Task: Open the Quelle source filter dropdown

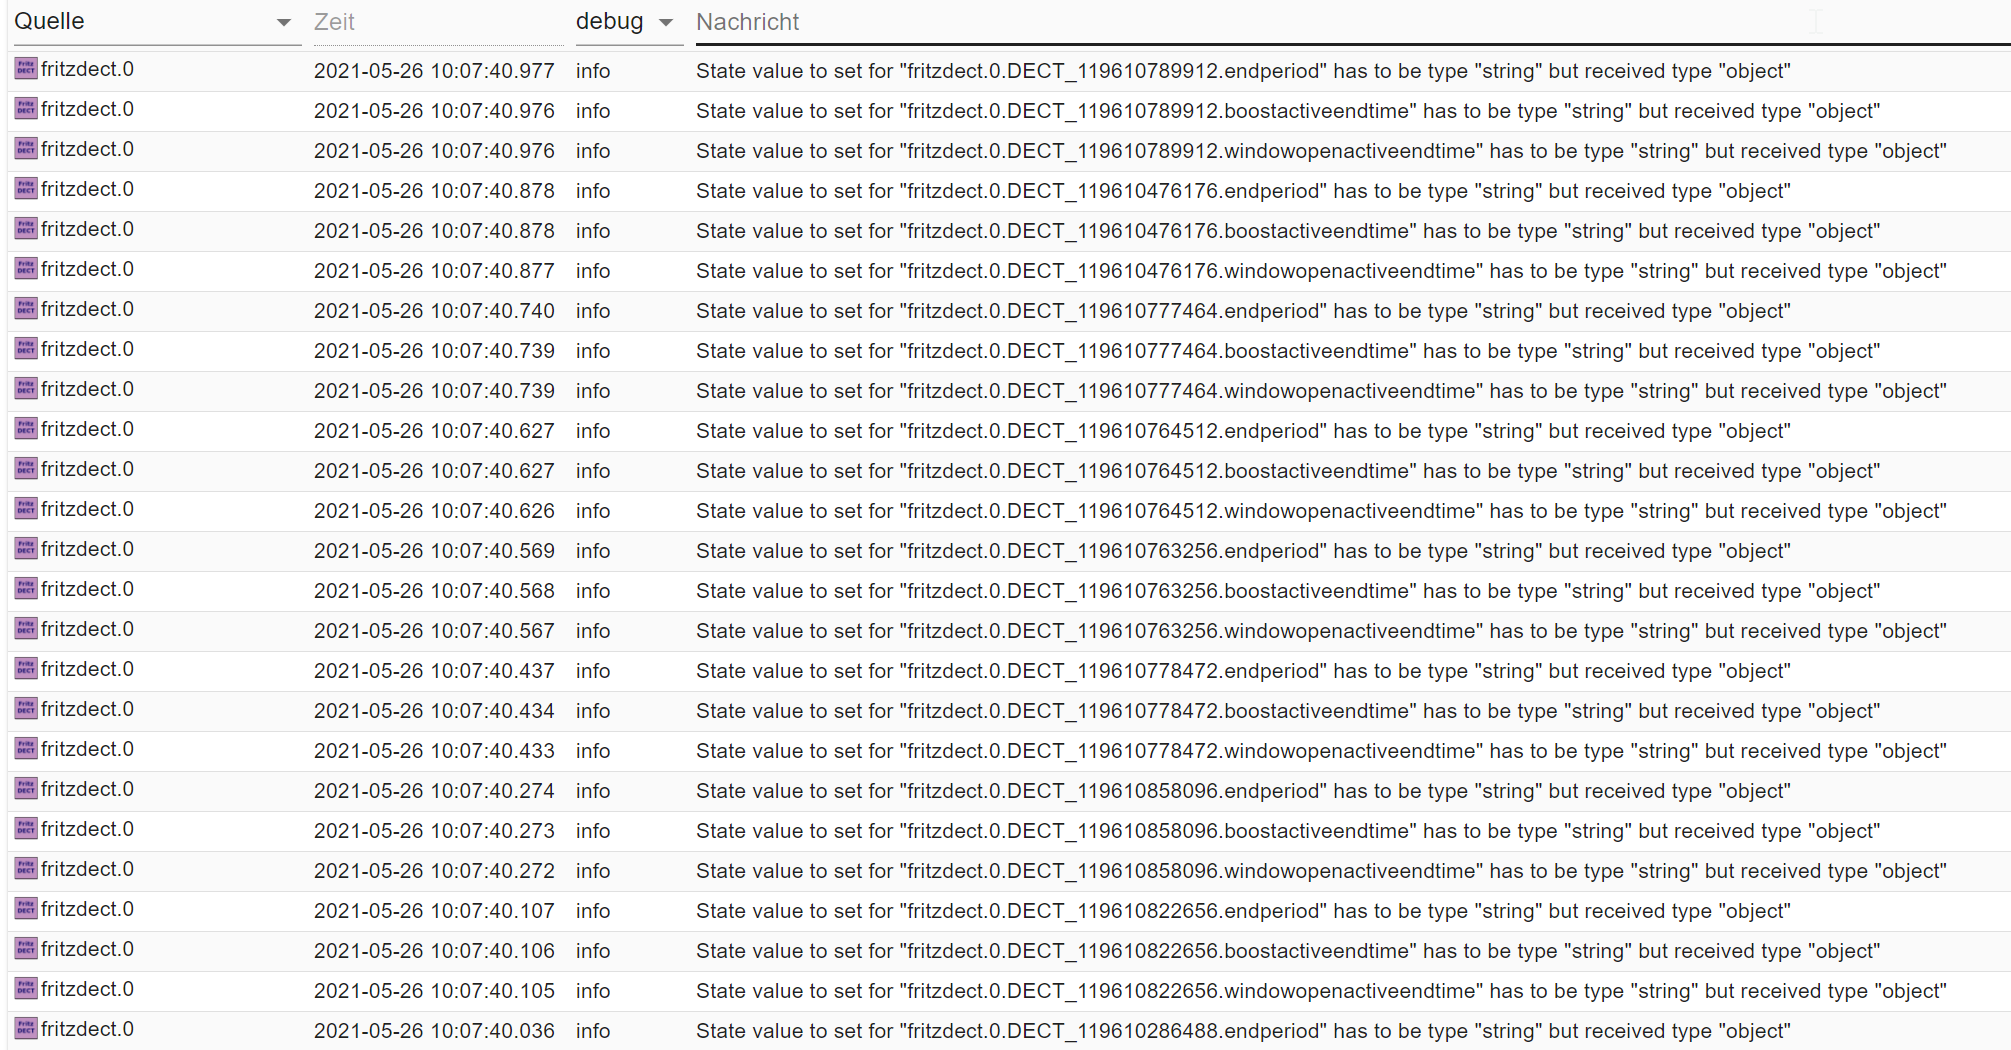Action: coord(283,22)
